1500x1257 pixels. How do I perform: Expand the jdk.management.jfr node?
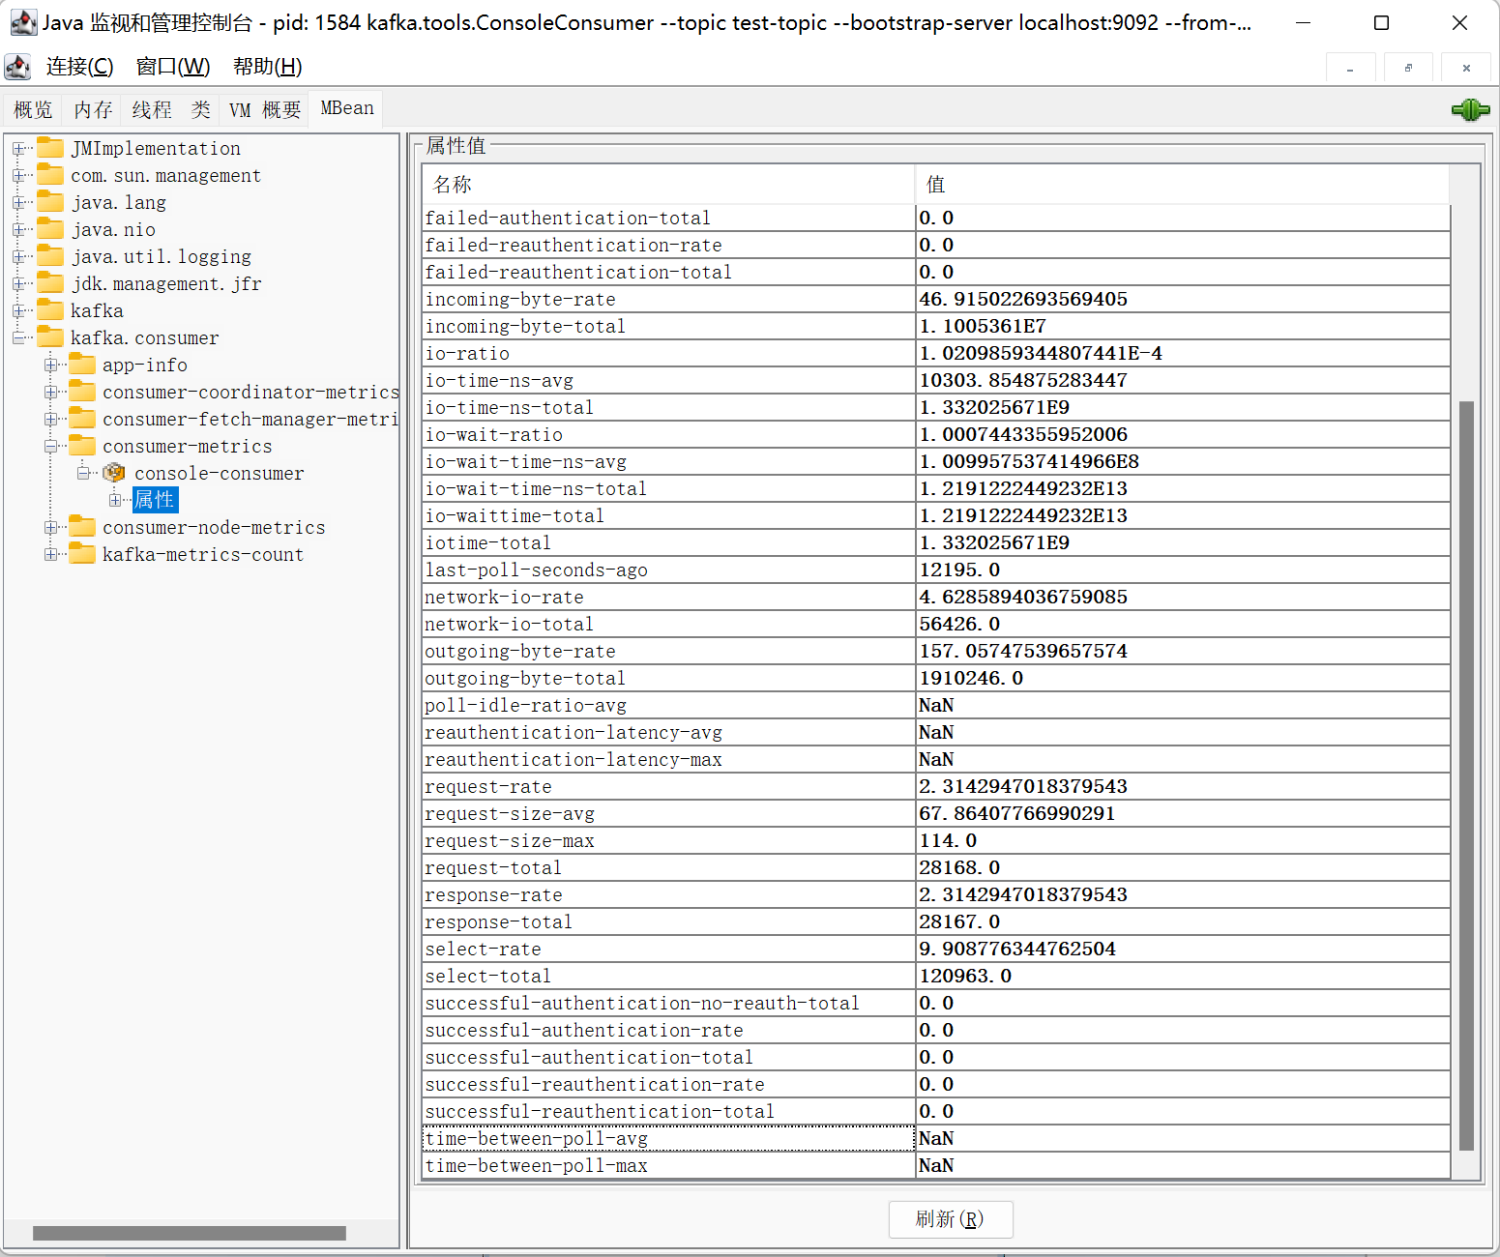[x=18, y=284]
